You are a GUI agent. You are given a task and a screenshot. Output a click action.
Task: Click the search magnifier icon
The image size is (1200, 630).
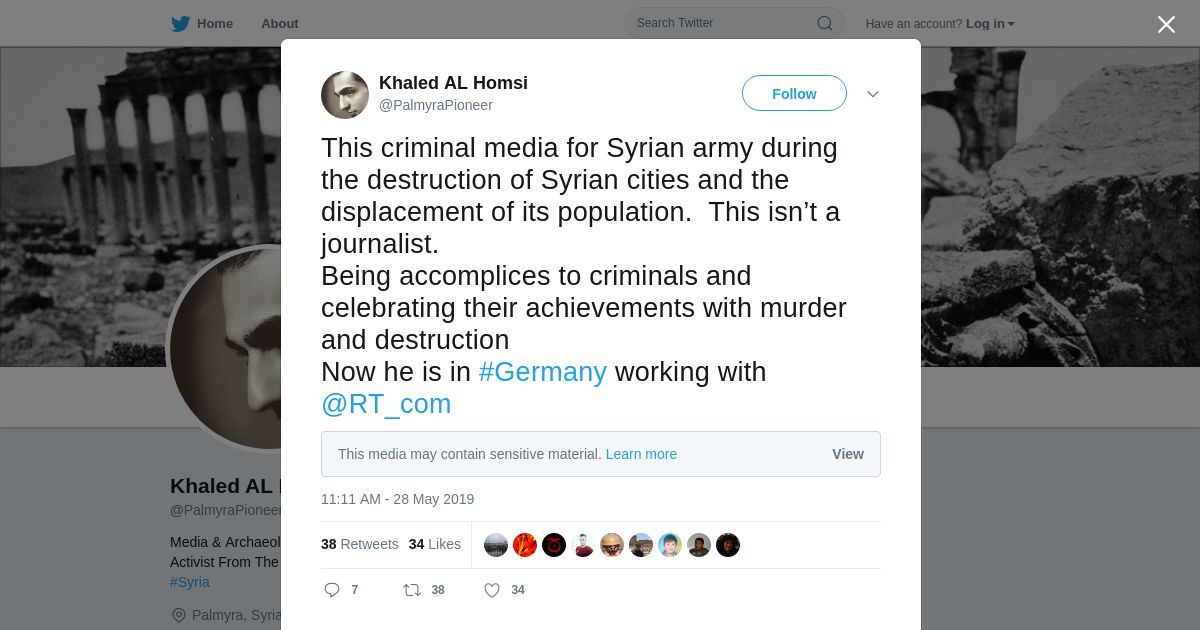click(824, 23)
